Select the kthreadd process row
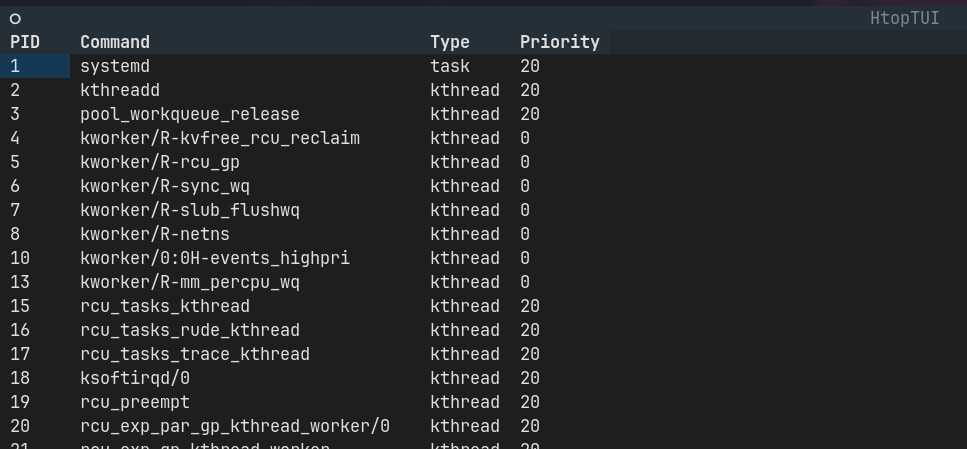The image size is (967, 449). point(120,90)
